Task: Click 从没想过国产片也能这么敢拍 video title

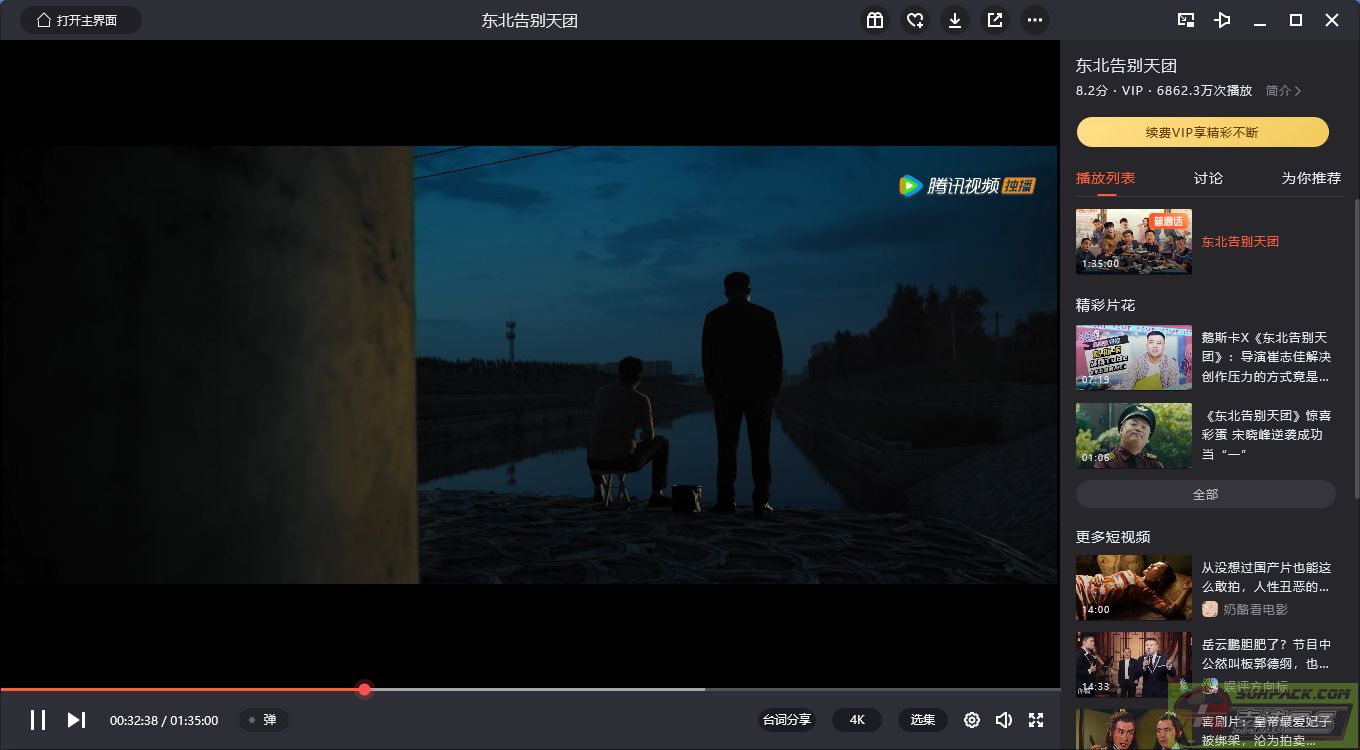Action: [x=1266, y=577]
